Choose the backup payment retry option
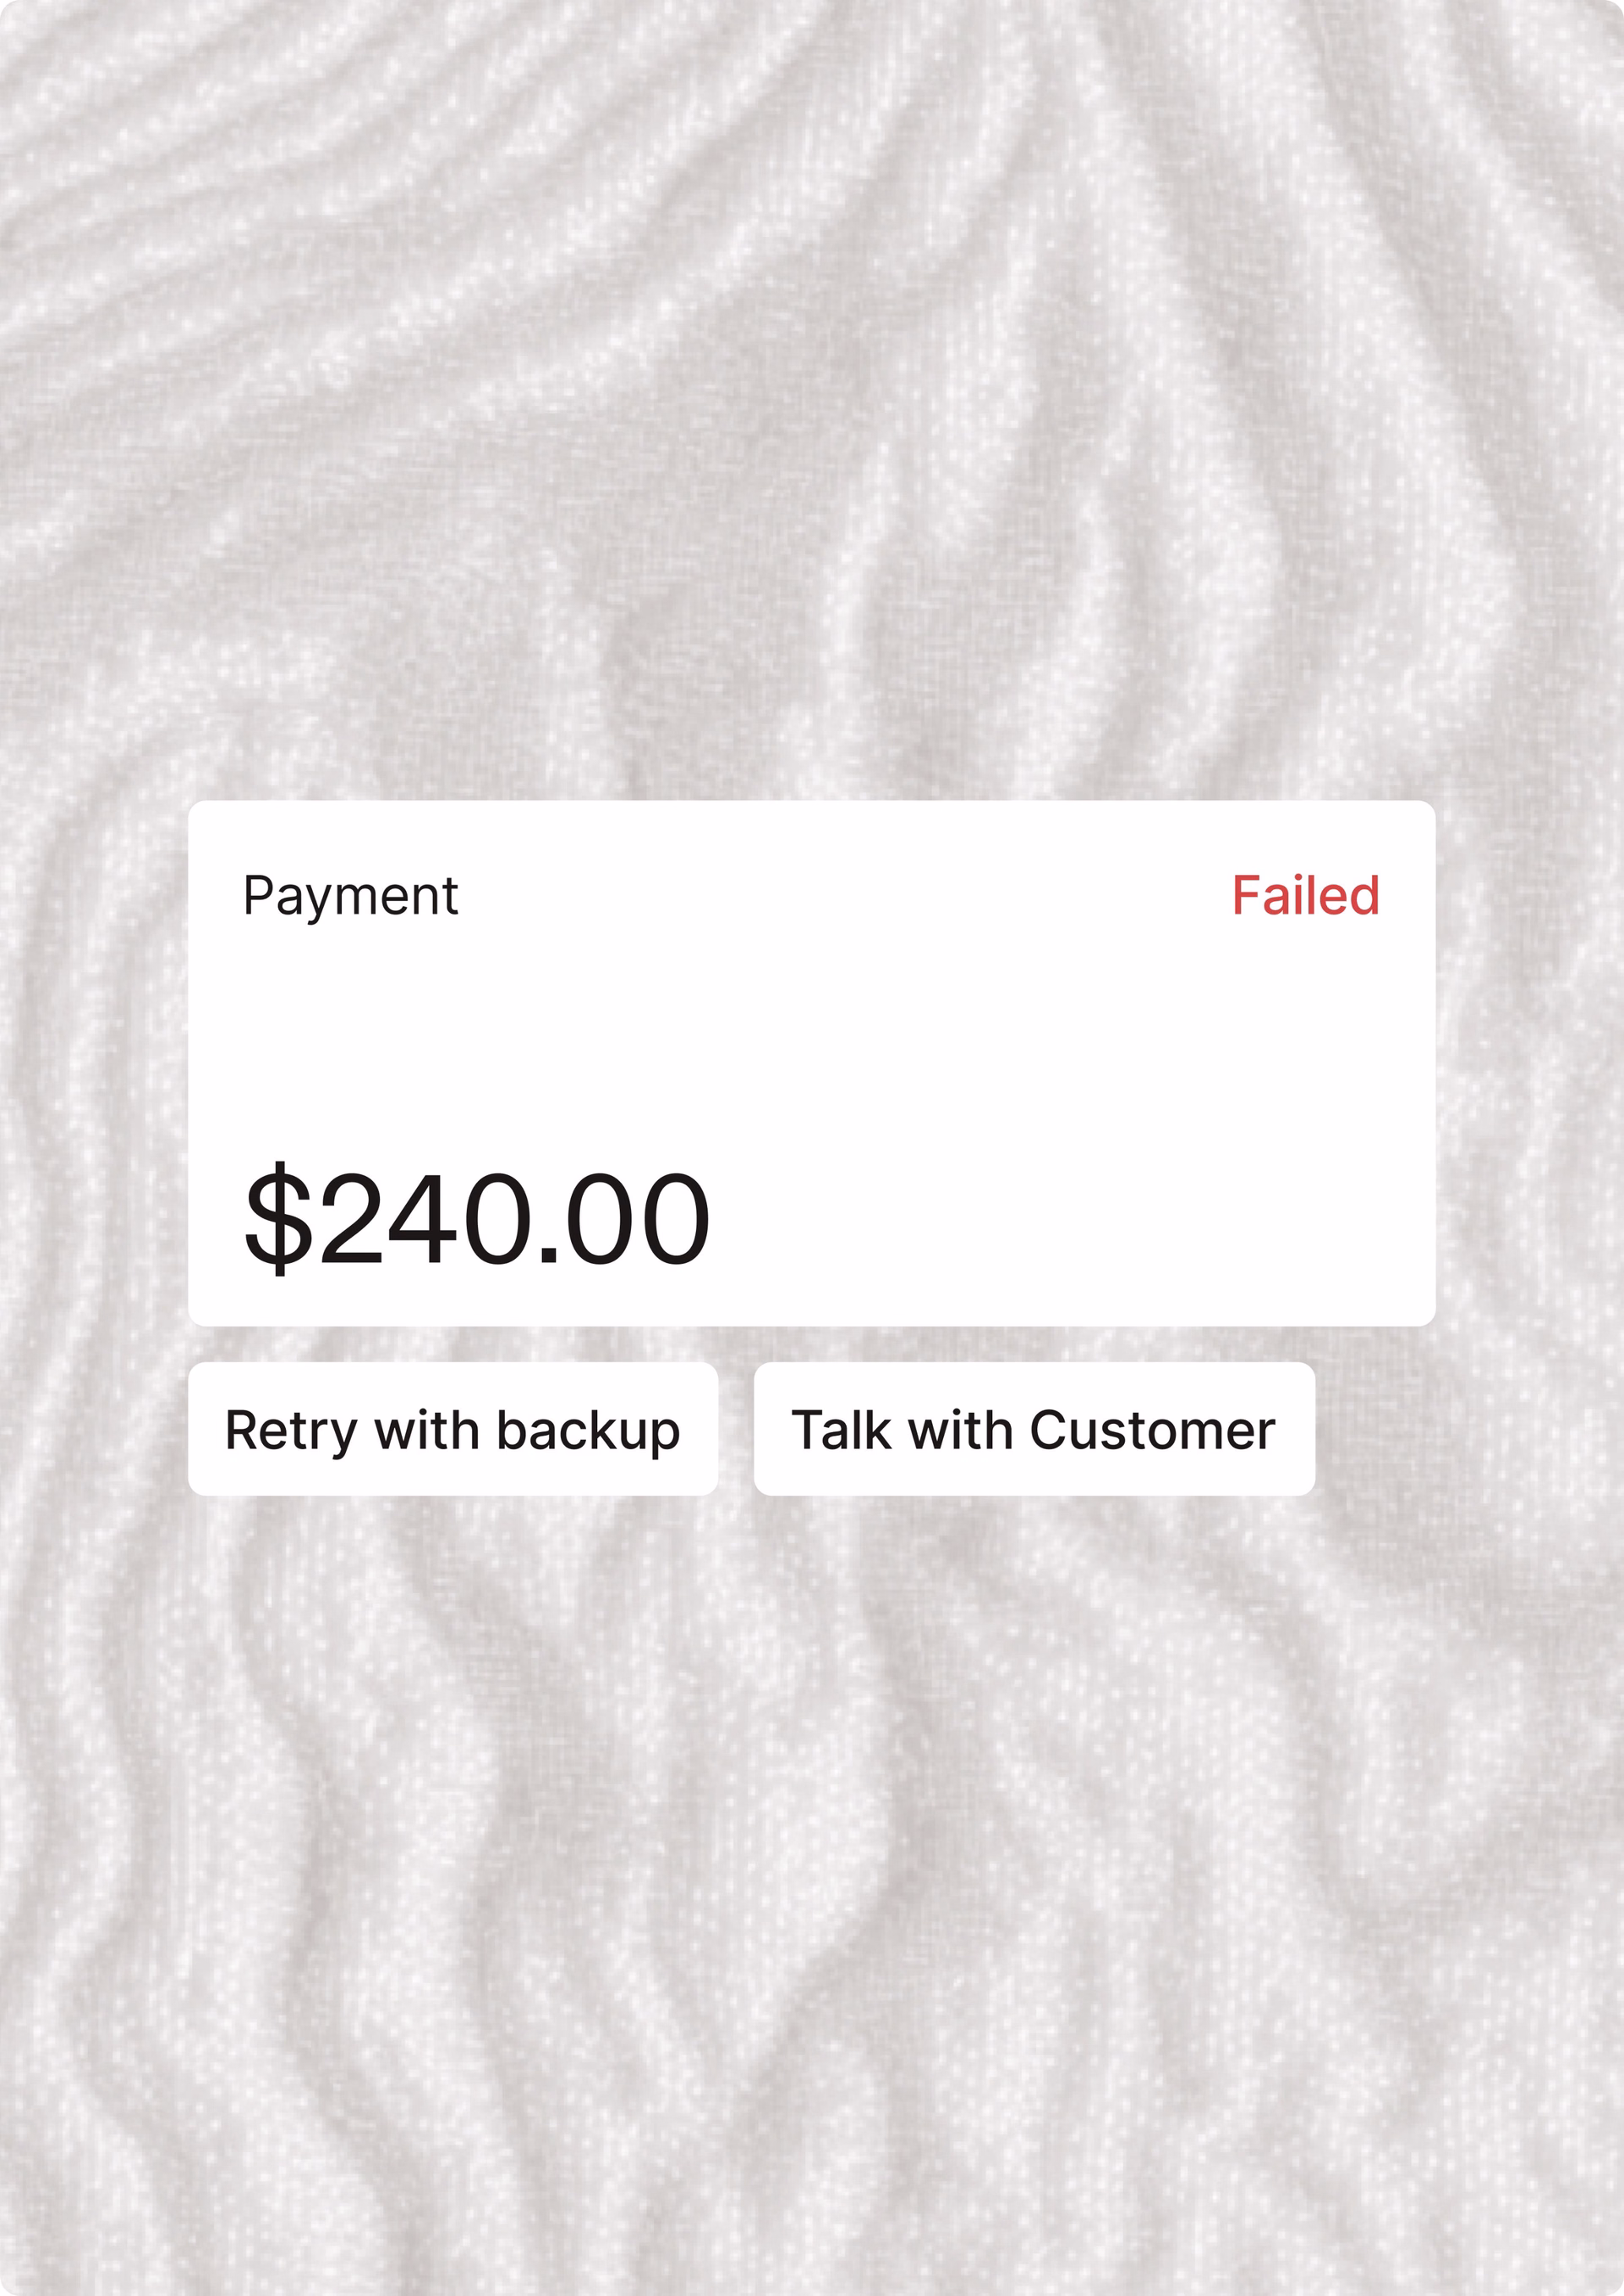The height and width of the screenshot is (2296, 1624). 452,1428
